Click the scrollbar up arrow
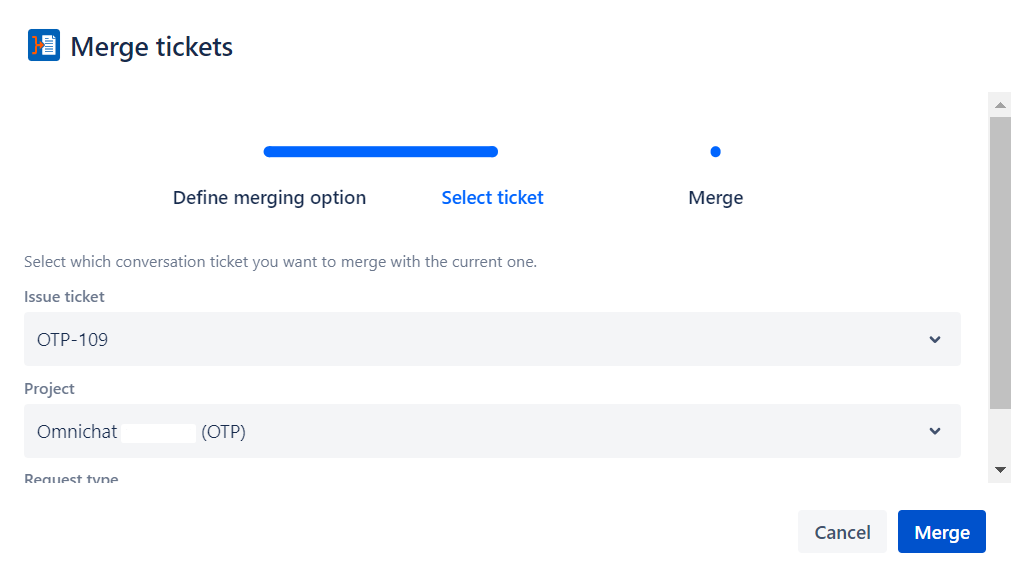 pyautogui.click(x=999, y=104)
